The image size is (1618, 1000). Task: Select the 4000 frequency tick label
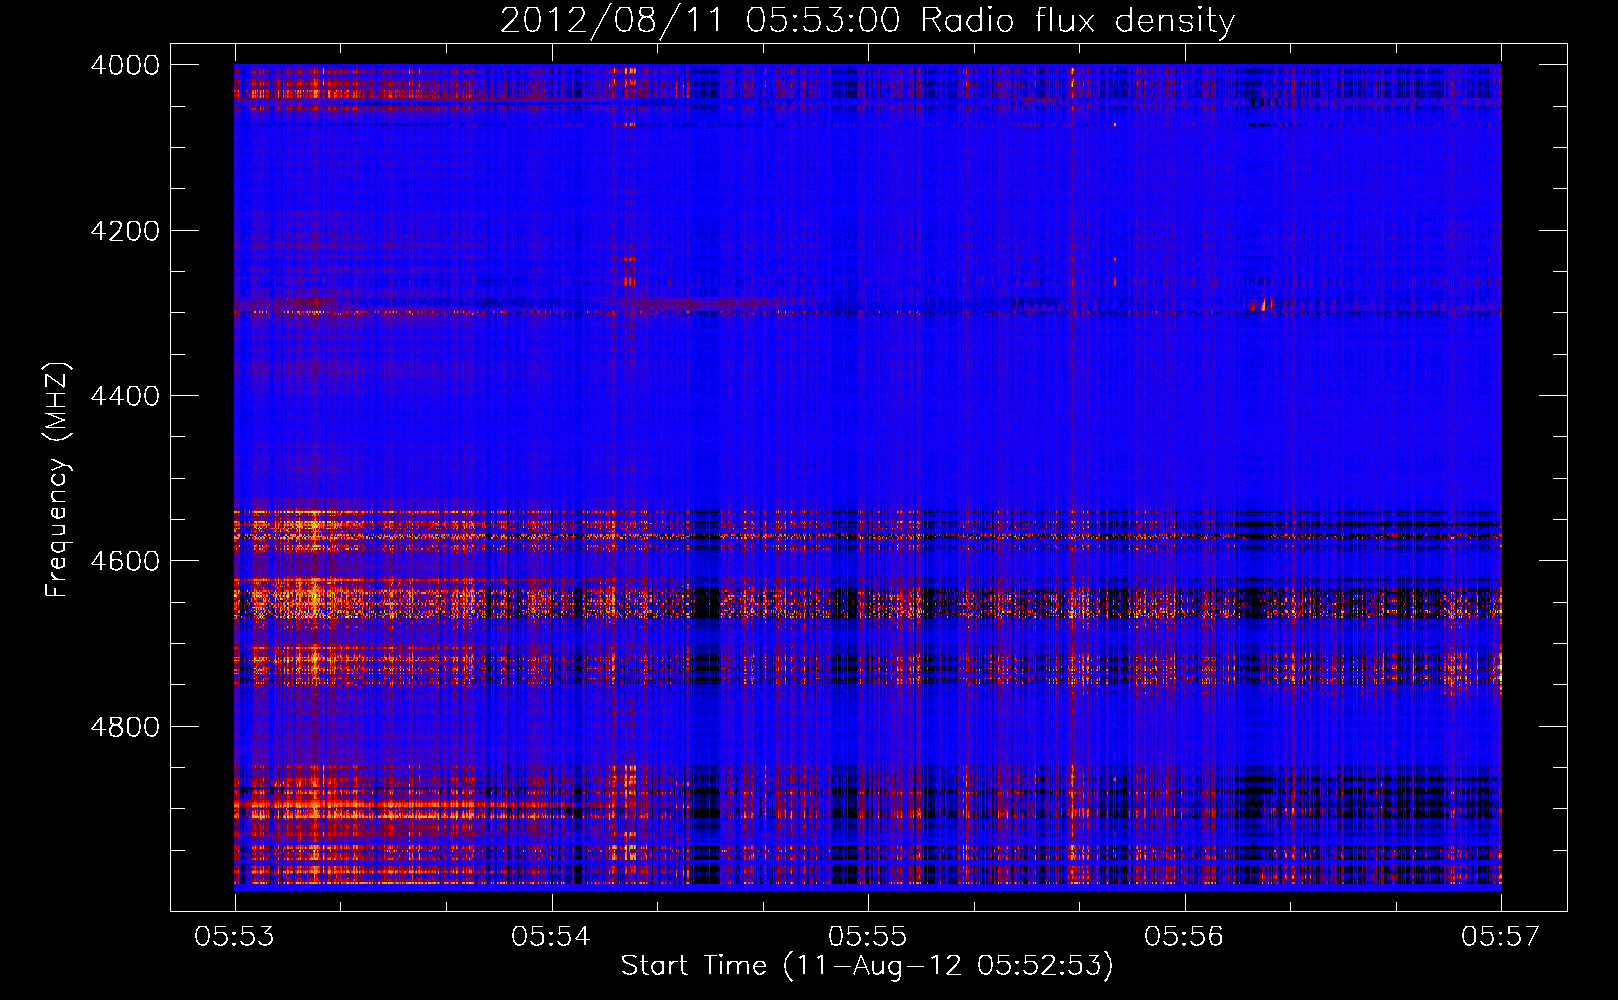coord(125,65)
